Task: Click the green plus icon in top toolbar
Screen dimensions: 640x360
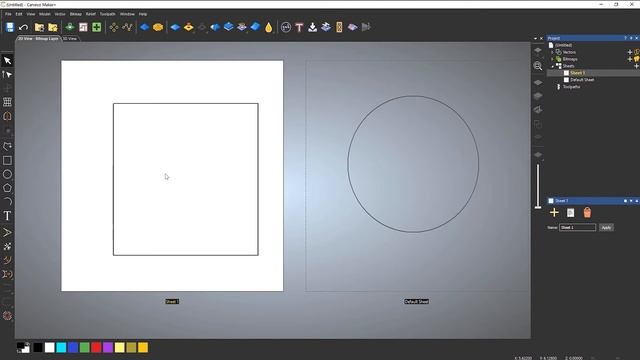Action: (x=96, y=27)
